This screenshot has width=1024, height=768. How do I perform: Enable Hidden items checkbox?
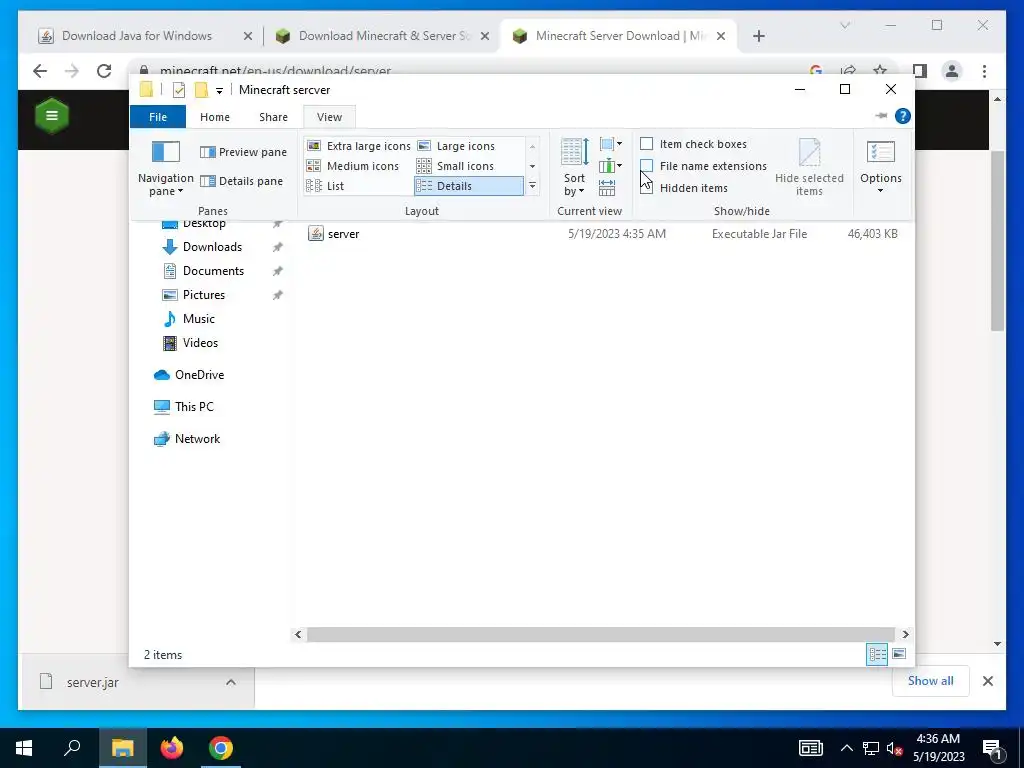click(647, 188)
